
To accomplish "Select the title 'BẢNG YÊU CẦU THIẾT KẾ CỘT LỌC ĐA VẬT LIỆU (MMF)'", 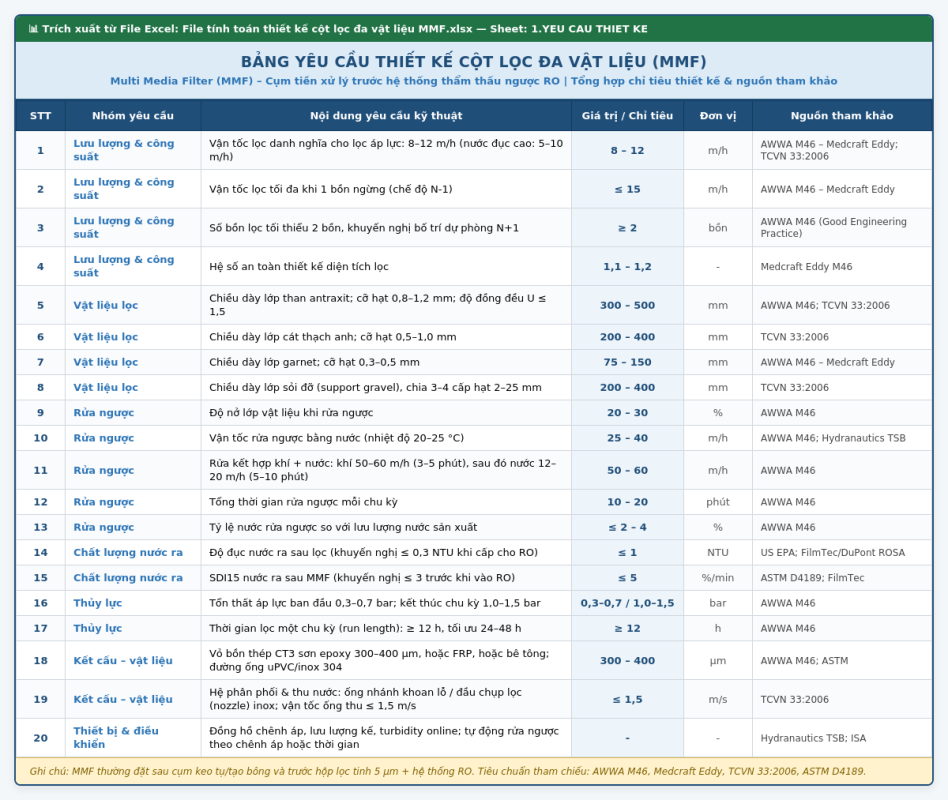I will 473,62.
